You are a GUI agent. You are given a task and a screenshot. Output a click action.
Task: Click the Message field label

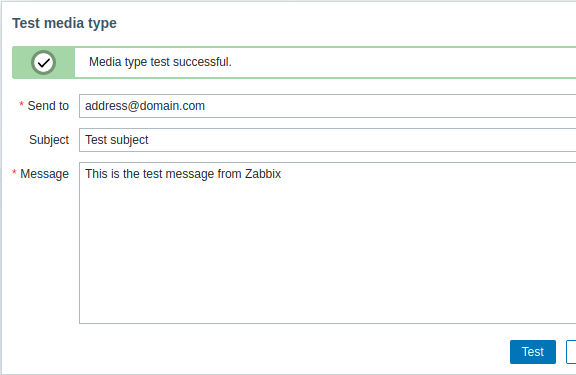44,174
